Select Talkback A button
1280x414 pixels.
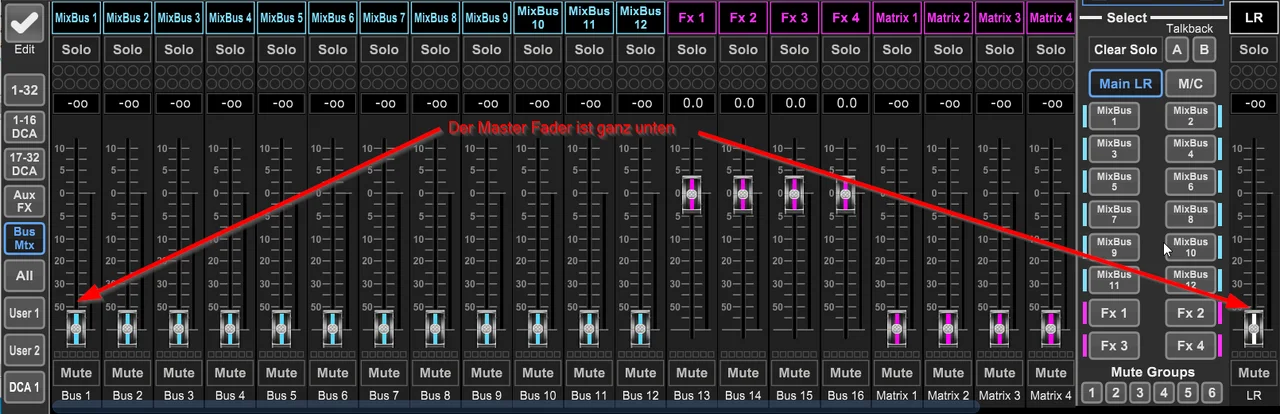coord(1177,50)
